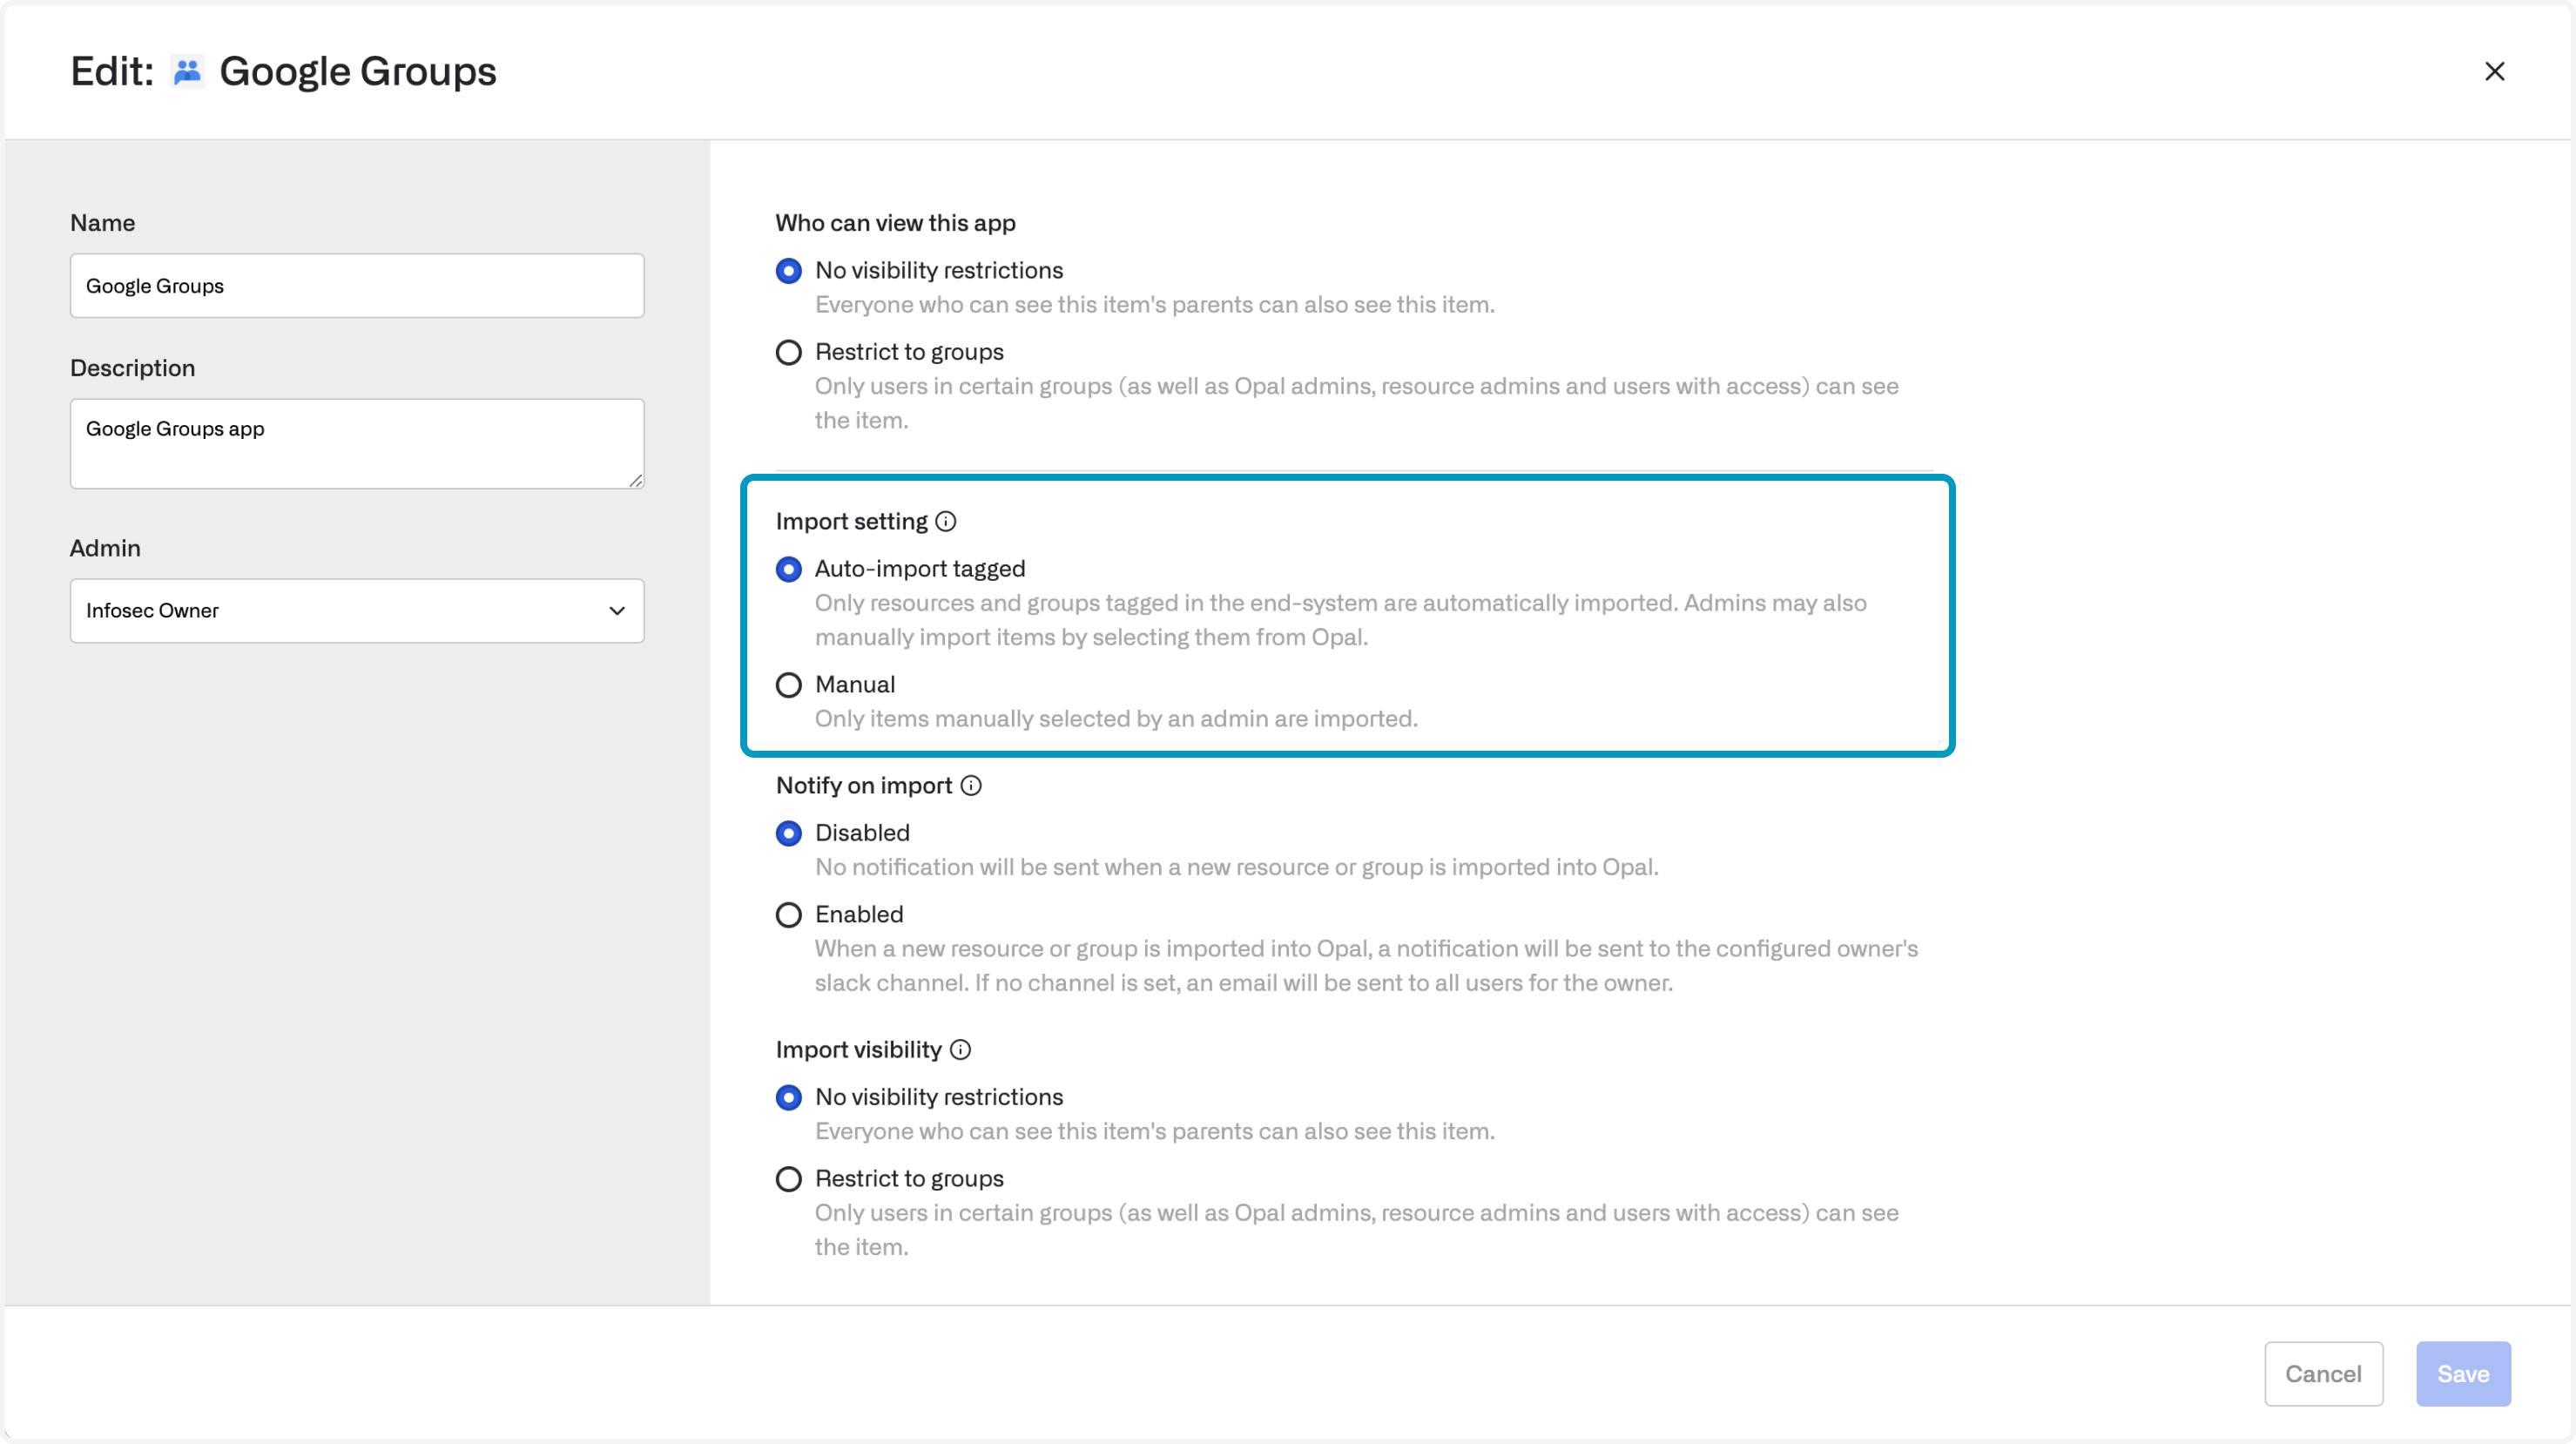Click the Import visibility info icon

[x=960, y=1049]
